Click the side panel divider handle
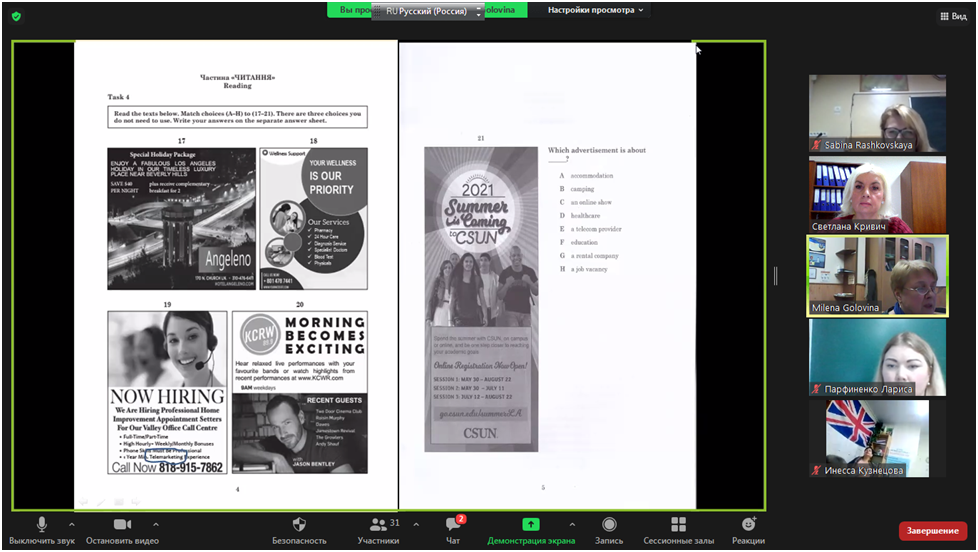This screenshot has width=978, height=552. (x=775, y=276)
